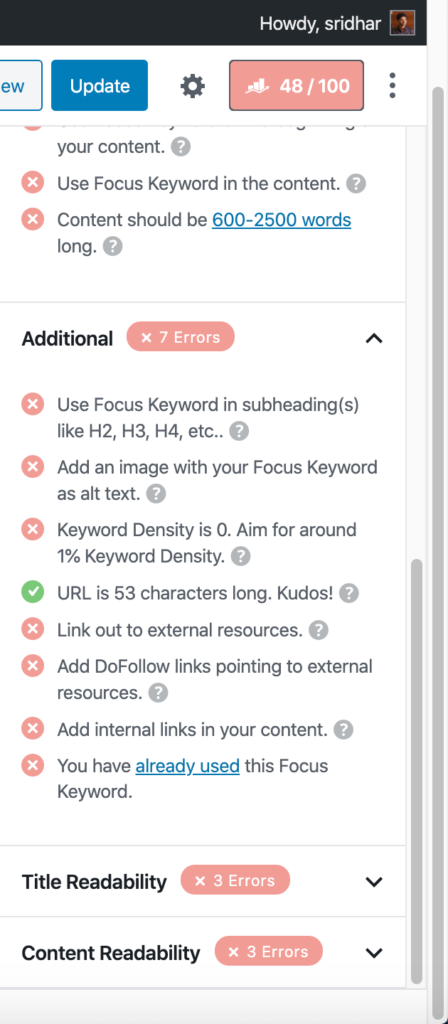Open help icon for subheading keyword tip

pyautogui.click(x=239, y=431)
